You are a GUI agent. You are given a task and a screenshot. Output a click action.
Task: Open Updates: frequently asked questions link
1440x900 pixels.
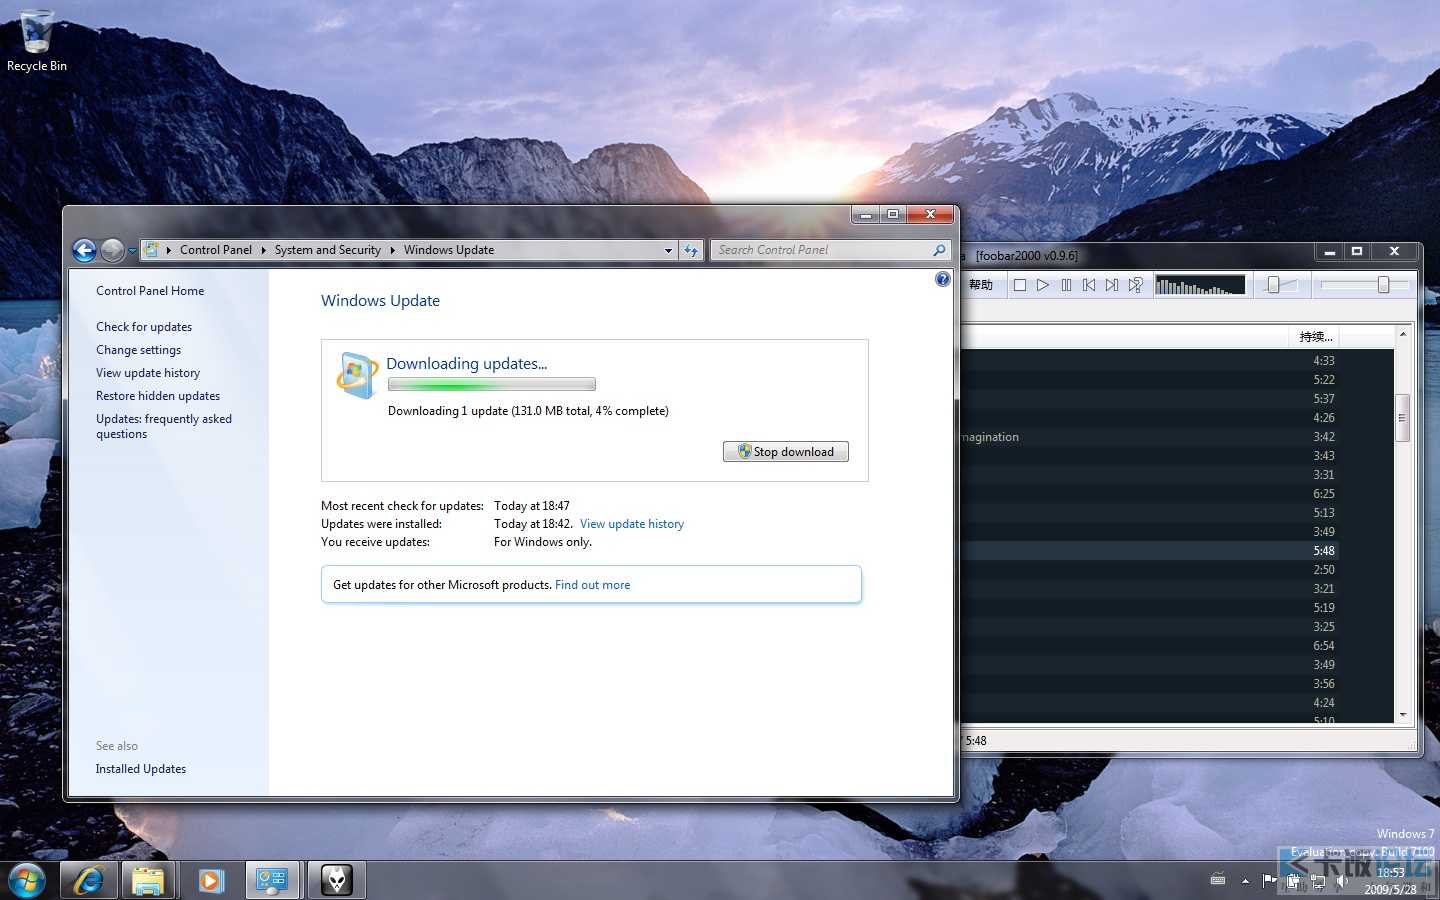164,426
